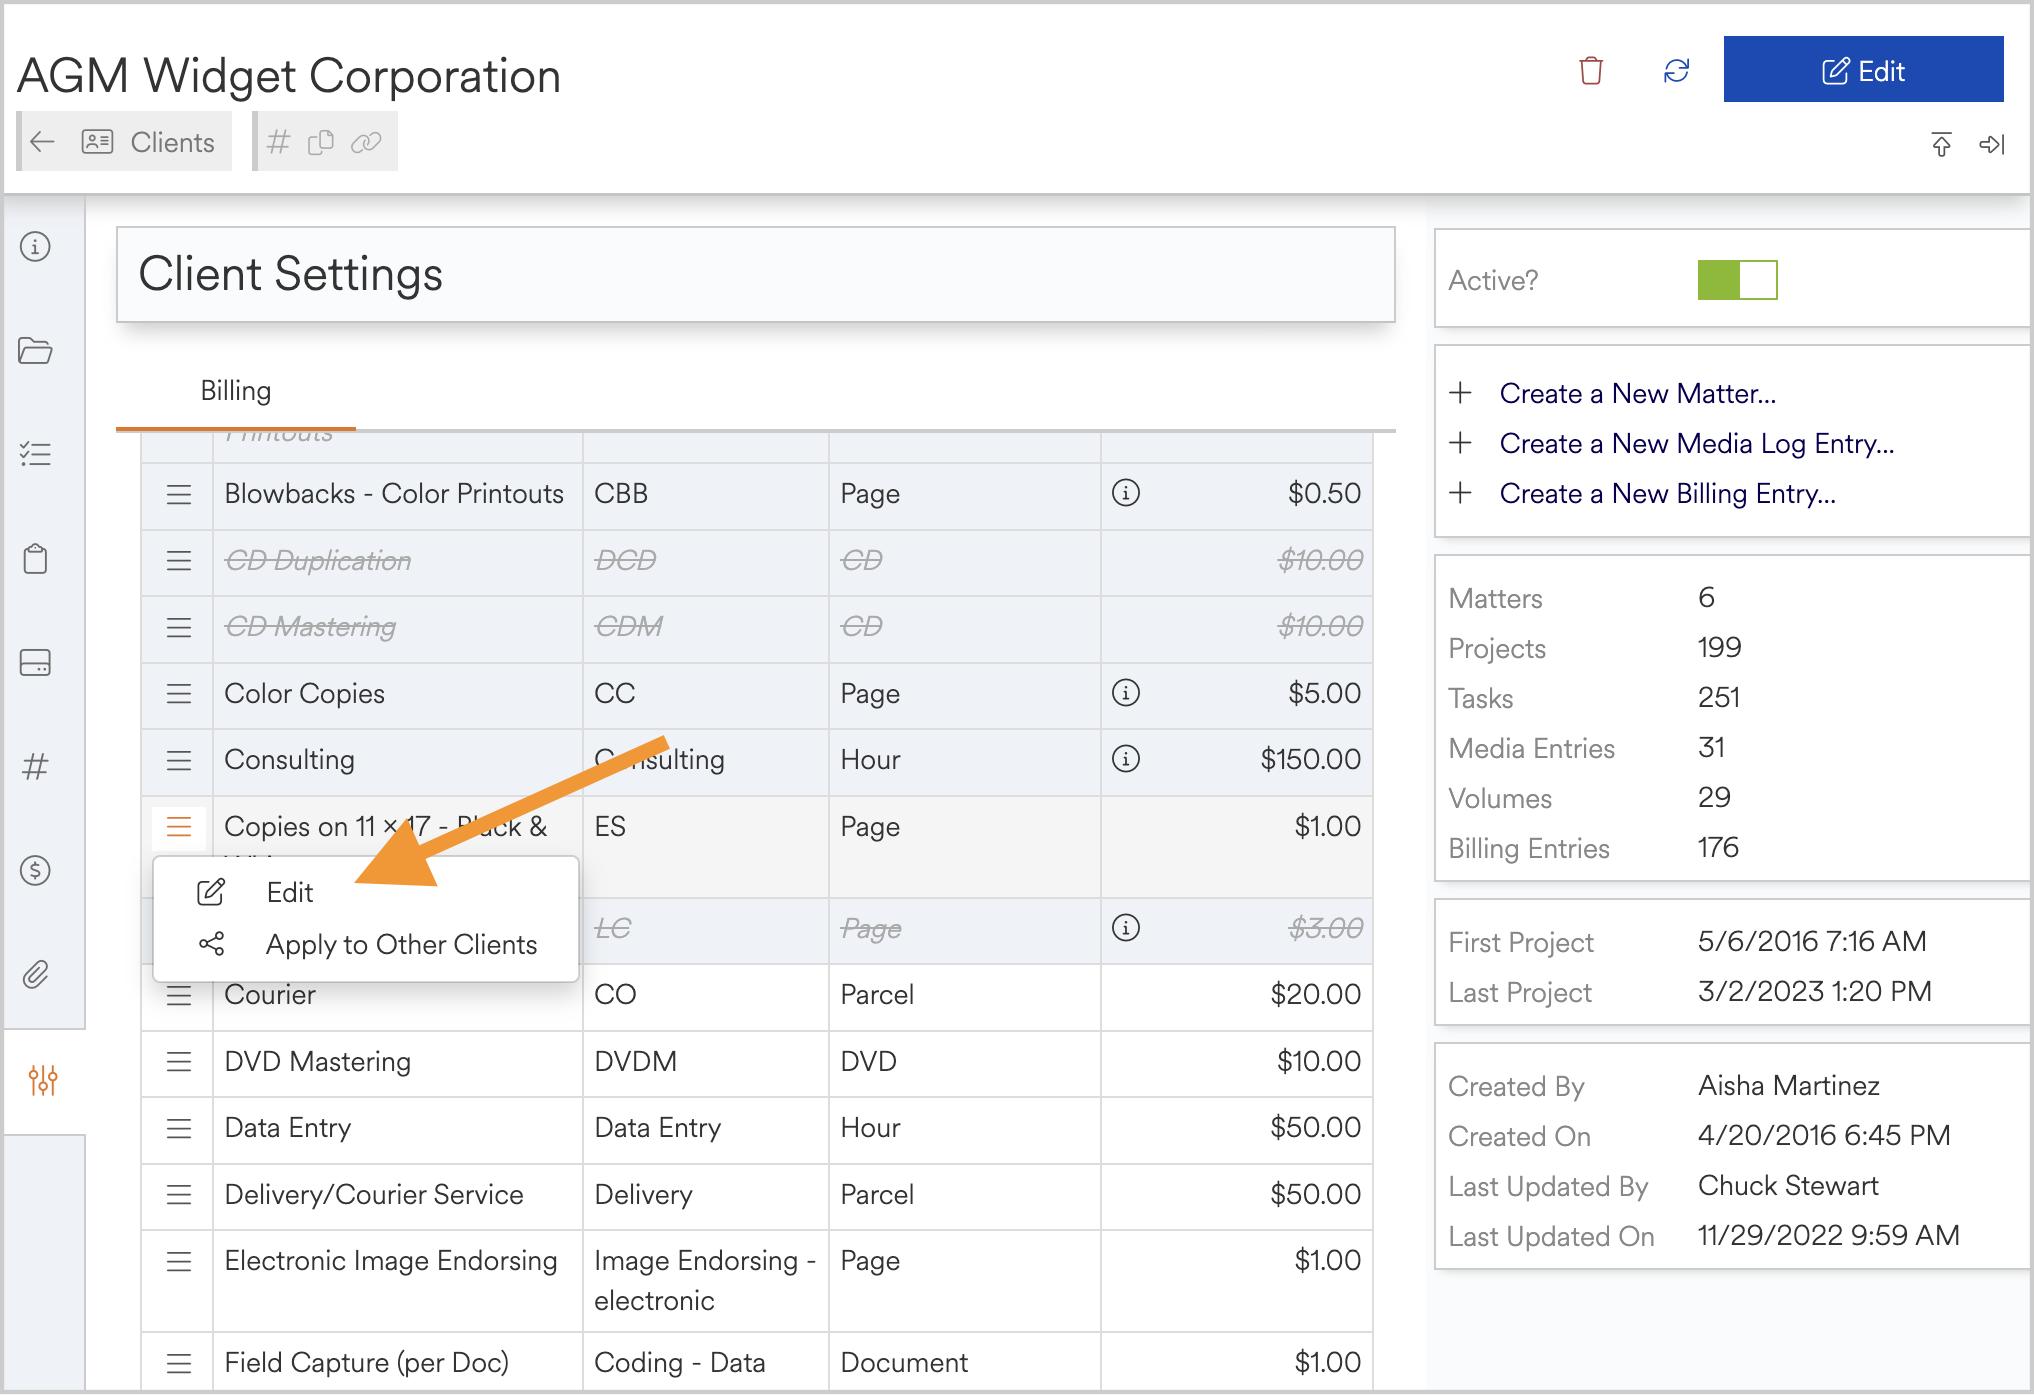Click Create a New Matter link
The image size is (2034, 1395).
[x=1638, y=394]
